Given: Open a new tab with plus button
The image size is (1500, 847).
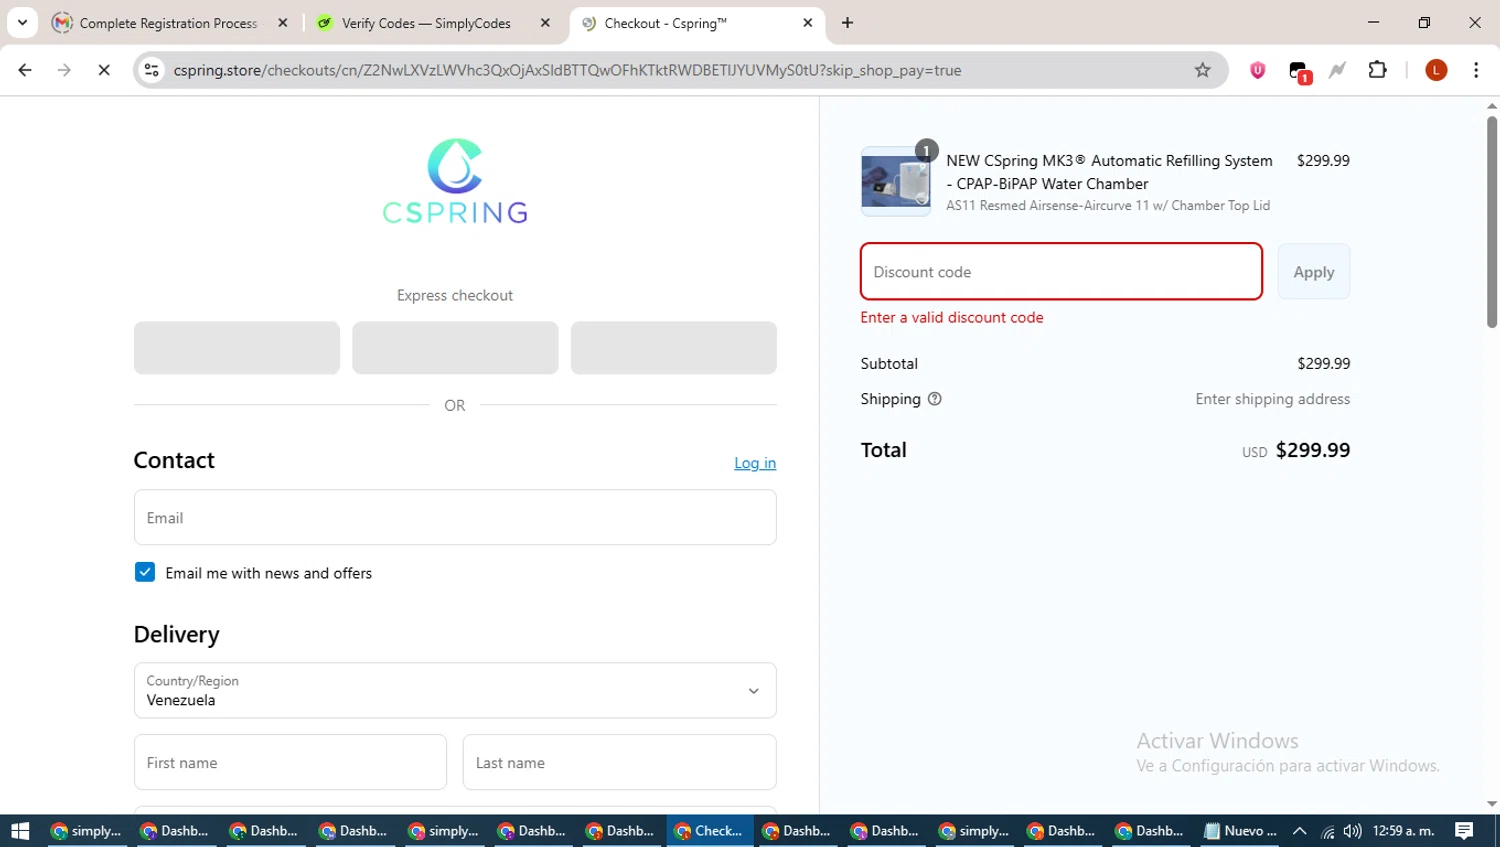Looking at the screenshot, I should 847,22.
